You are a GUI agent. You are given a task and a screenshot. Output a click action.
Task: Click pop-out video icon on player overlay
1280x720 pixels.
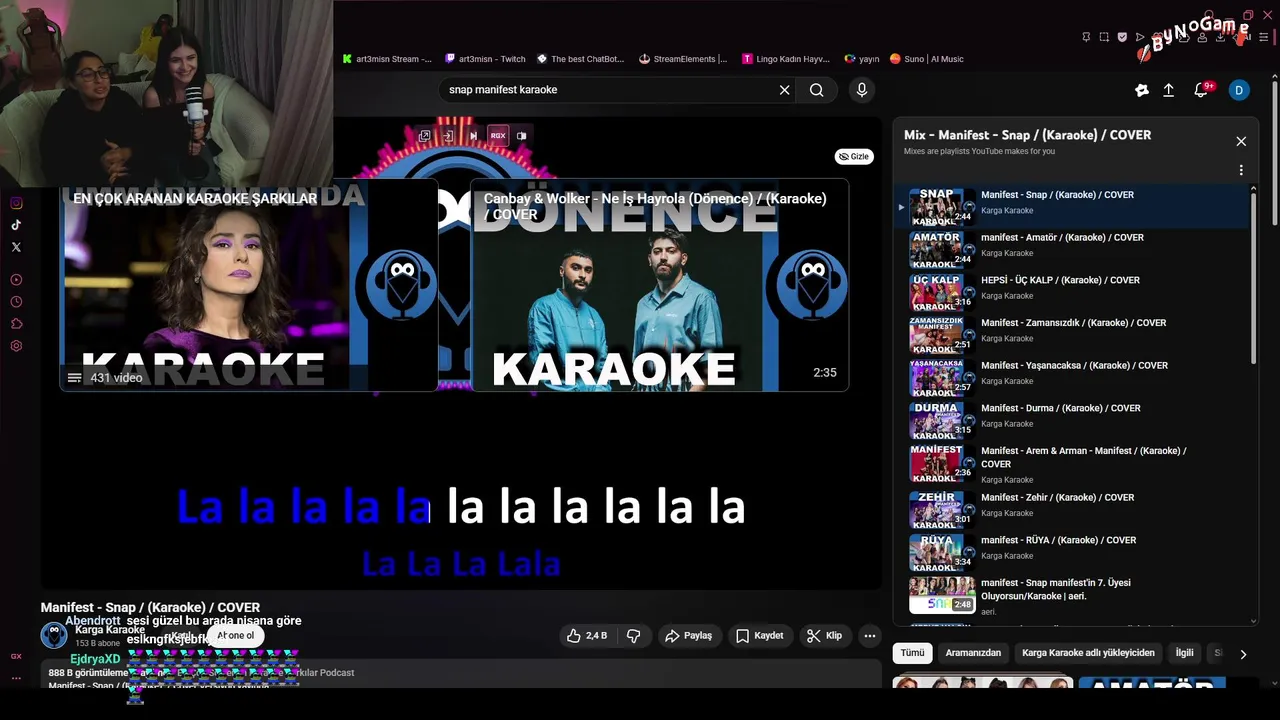tap(425, 135)
